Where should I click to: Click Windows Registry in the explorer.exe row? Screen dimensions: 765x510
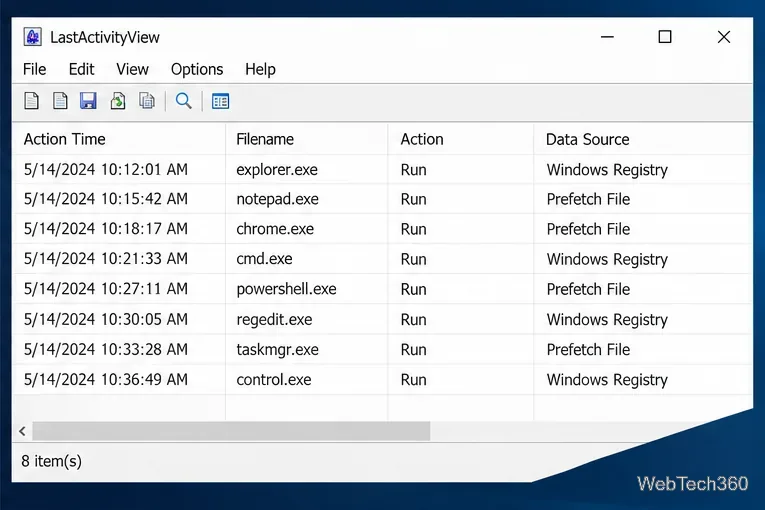pyautogui.click(x=607, y=170)
